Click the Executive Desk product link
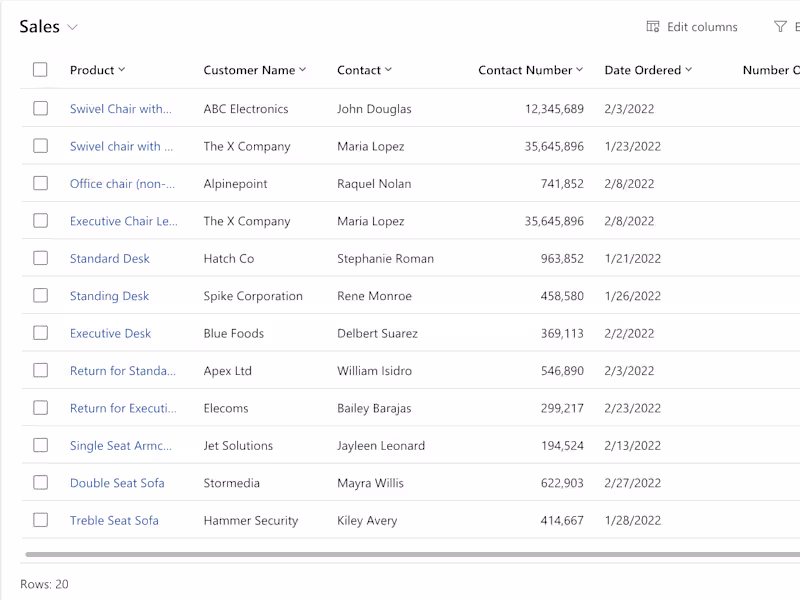This screenshot has width=800, height=600. [110, 334]
